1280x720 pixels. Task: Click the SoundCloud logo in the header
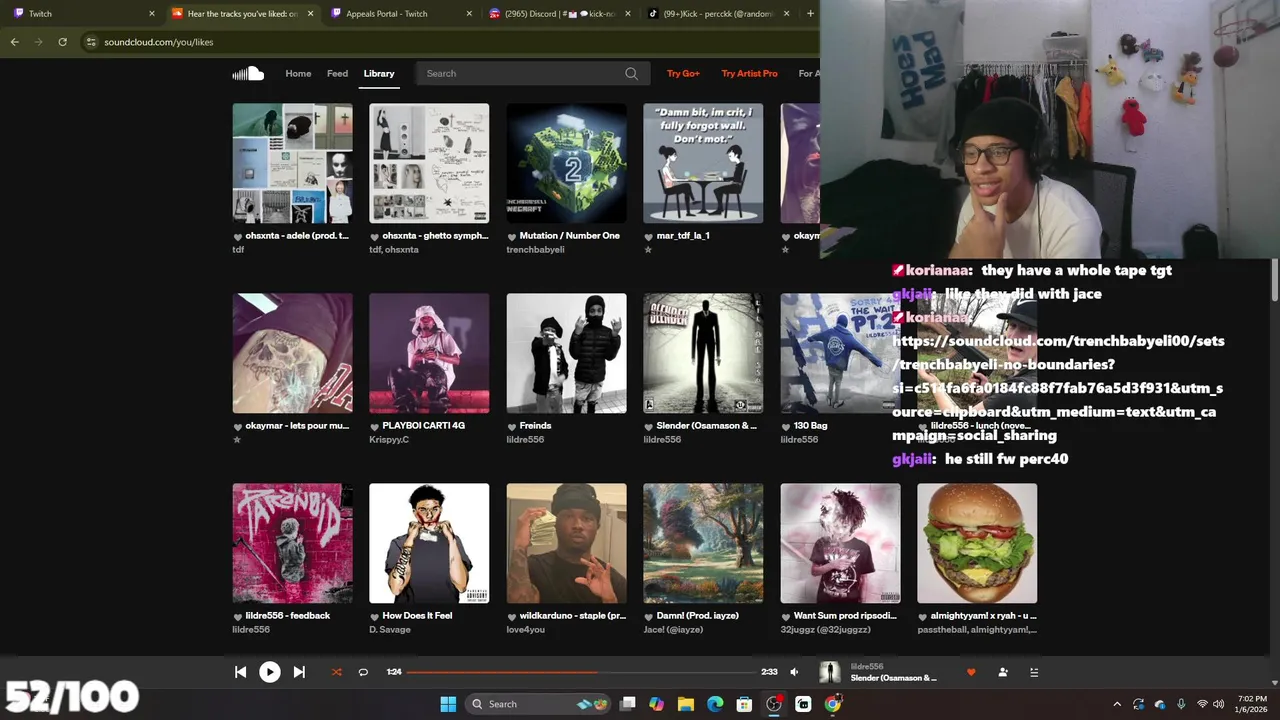point(248,73)
